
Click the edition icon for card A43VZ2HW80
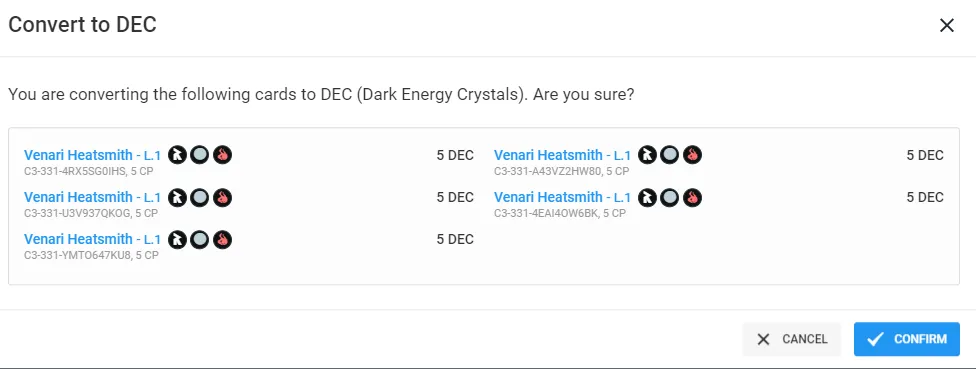tap(647, 155)
